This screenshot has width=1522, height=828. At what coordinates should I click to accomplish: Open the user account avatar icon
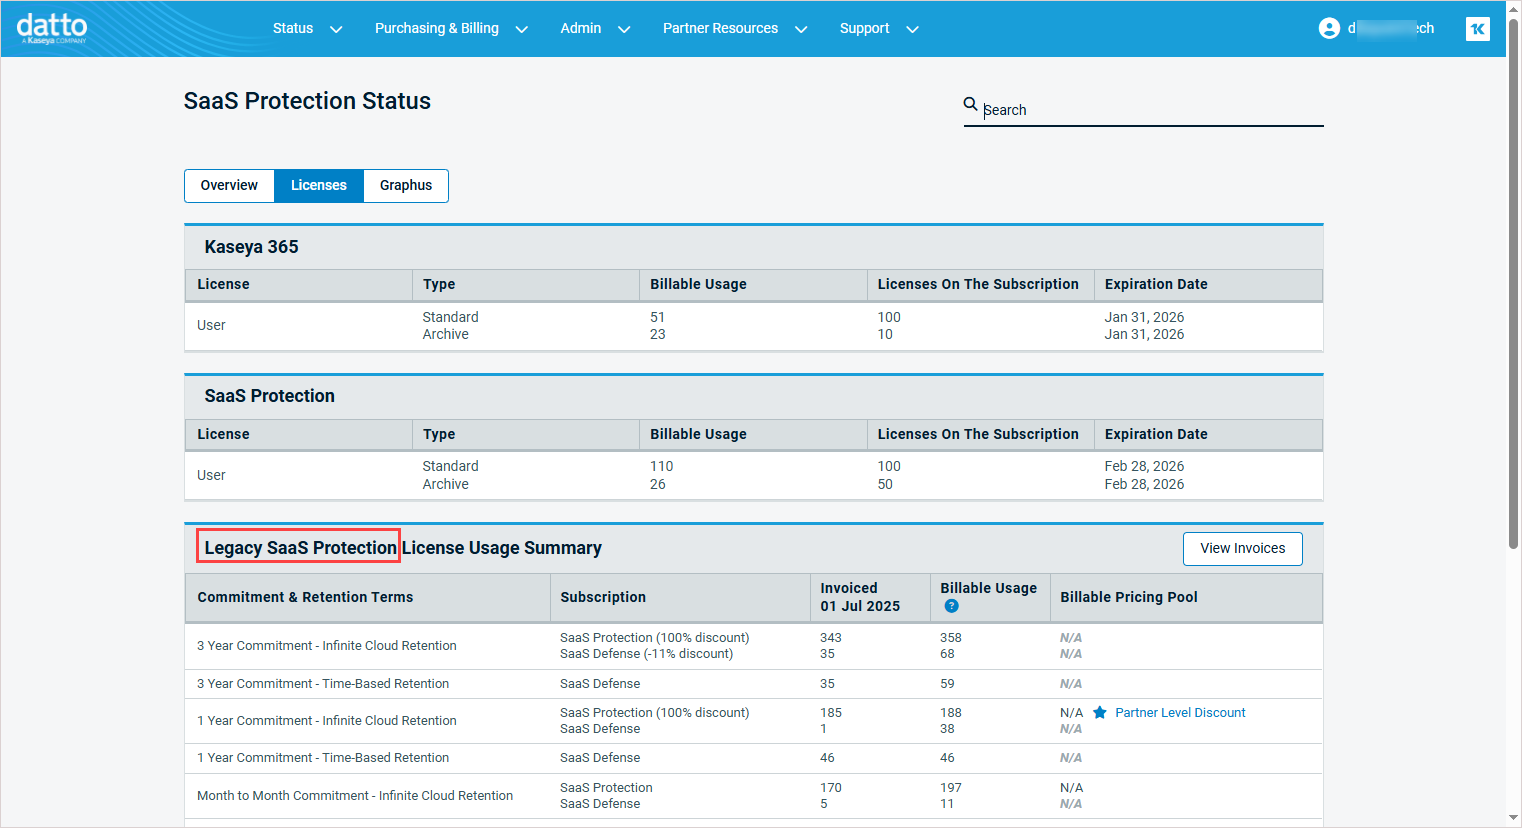(1329, 29)
